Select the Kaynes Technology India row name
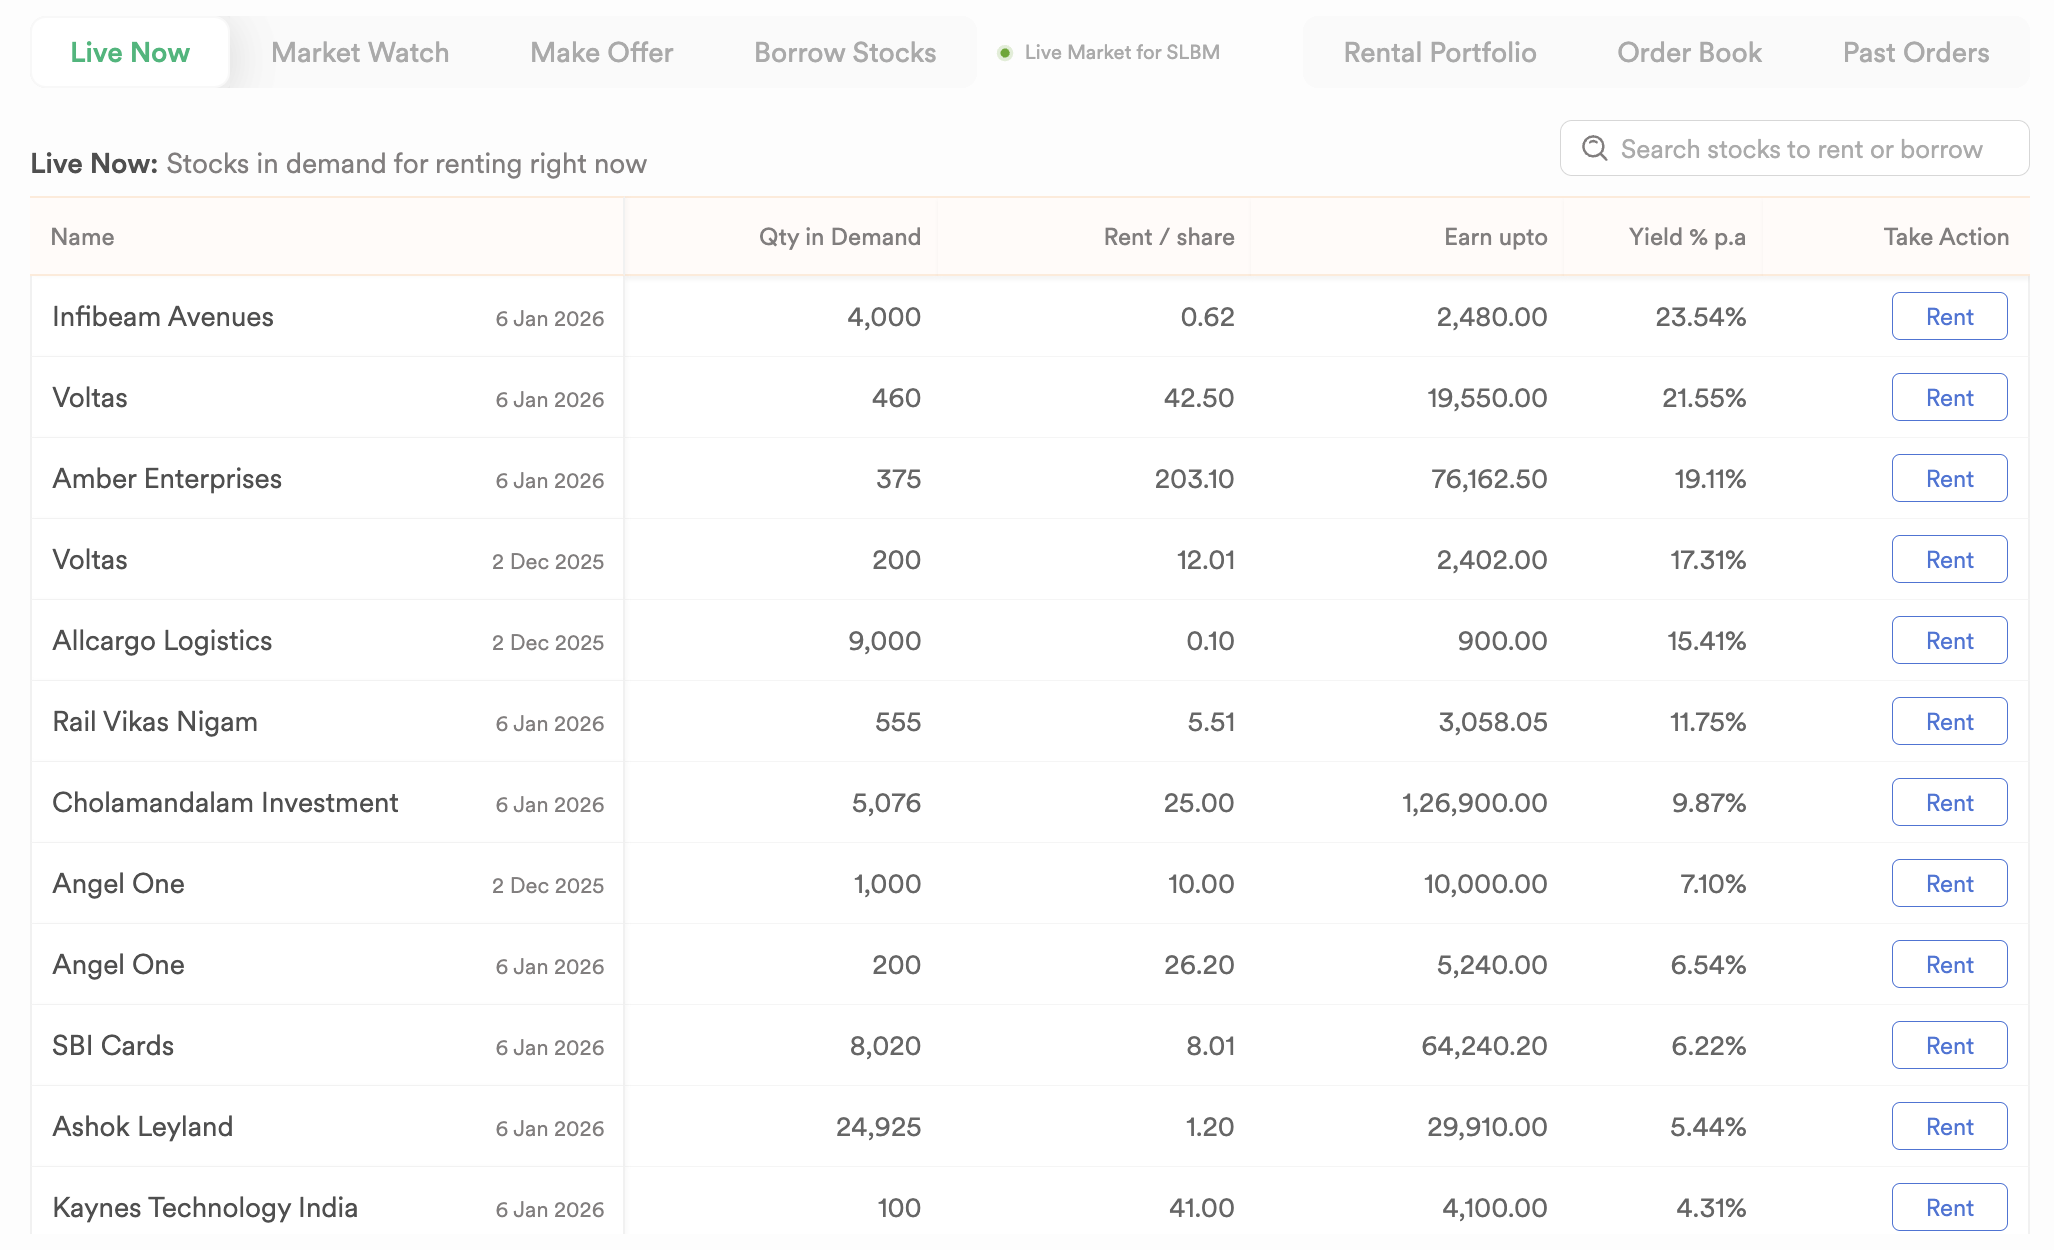Image resolution: width=2054 pixels, height=1250 pixels. (x=205, y=1208)
